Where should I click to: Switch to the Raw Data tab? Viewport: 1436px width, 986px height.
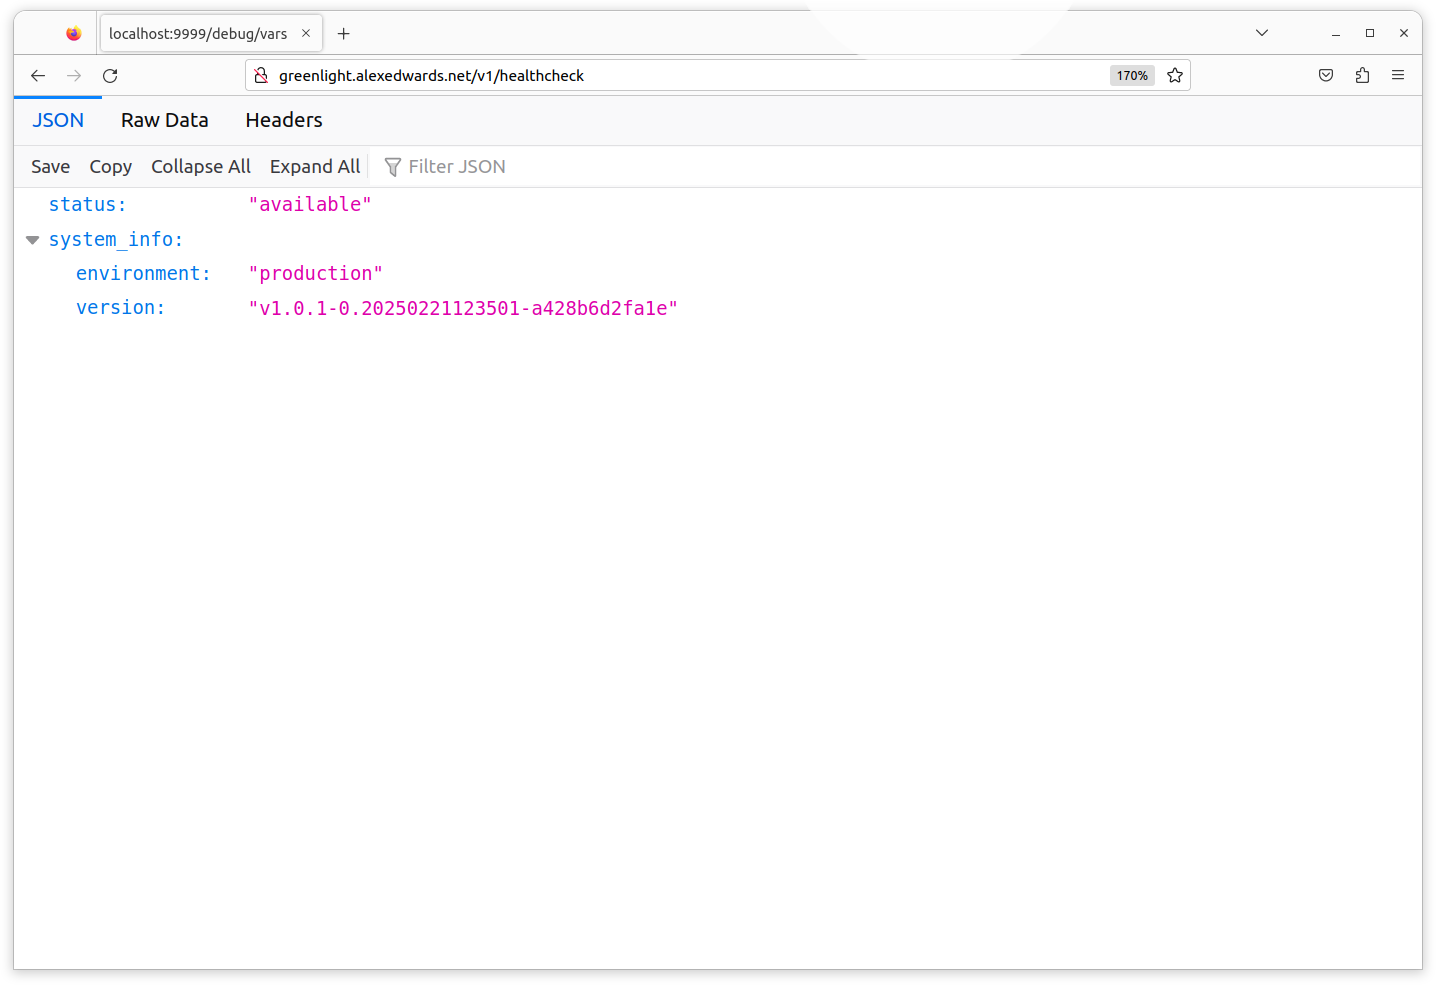pyautogui.click(x=165, y=120)
